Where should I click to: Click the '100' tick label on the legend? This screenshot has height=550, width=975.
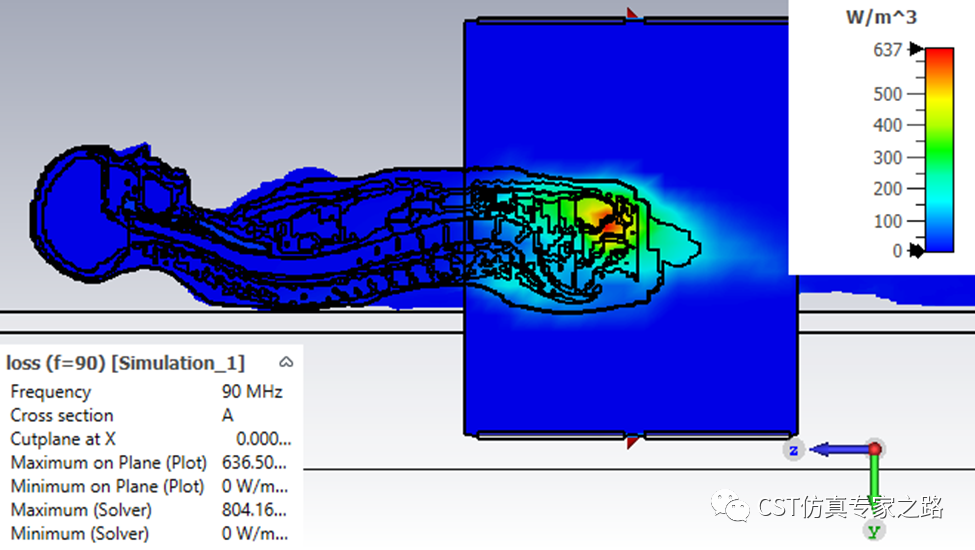pyautogui.click(x=887, y=221)
